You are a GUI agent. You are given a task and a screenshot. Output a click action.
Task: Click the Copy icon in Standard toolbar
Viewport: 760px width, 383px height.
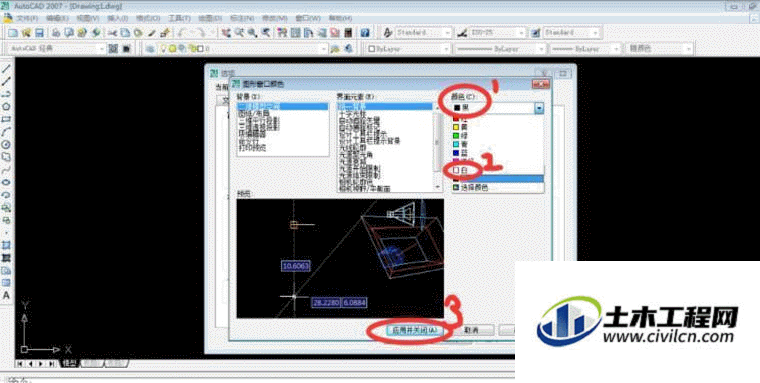click(125, 33)
